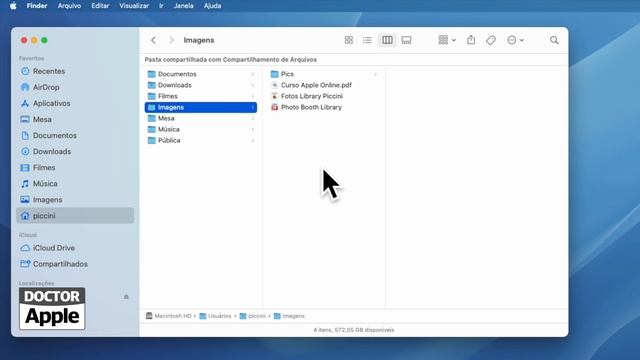Viewport: 640px width, 360px height.
Task: Select the Imagens folder in first column
Action: (201, 107)
